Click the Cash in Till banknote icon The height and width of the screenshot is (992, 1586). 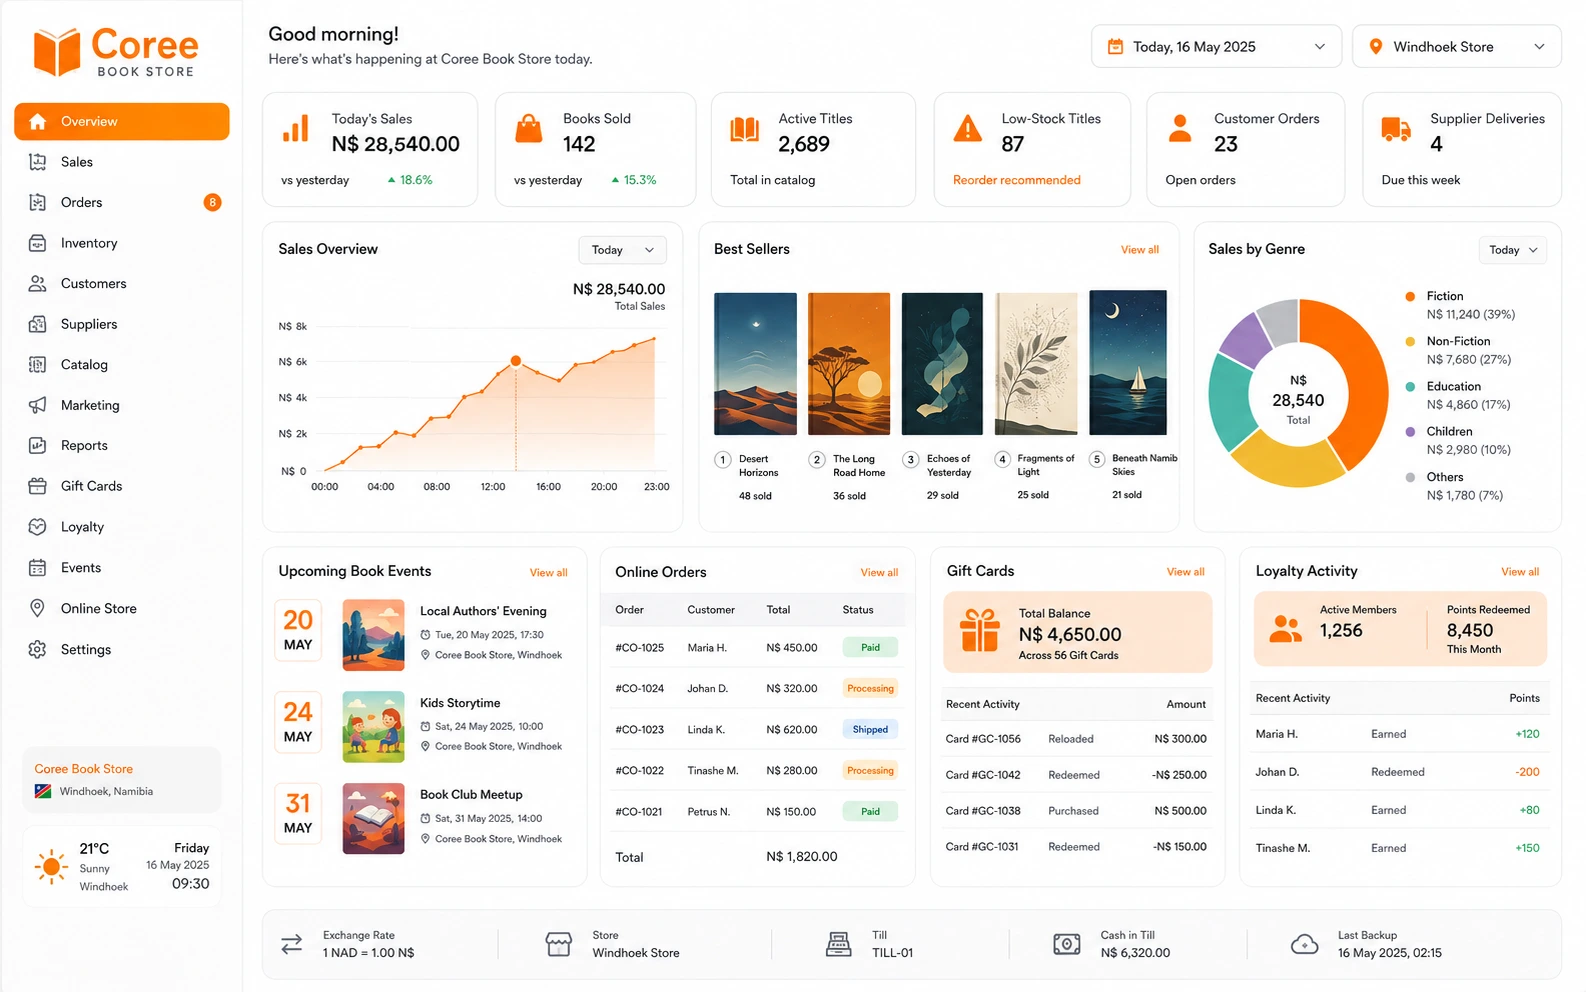[1067, 944]
